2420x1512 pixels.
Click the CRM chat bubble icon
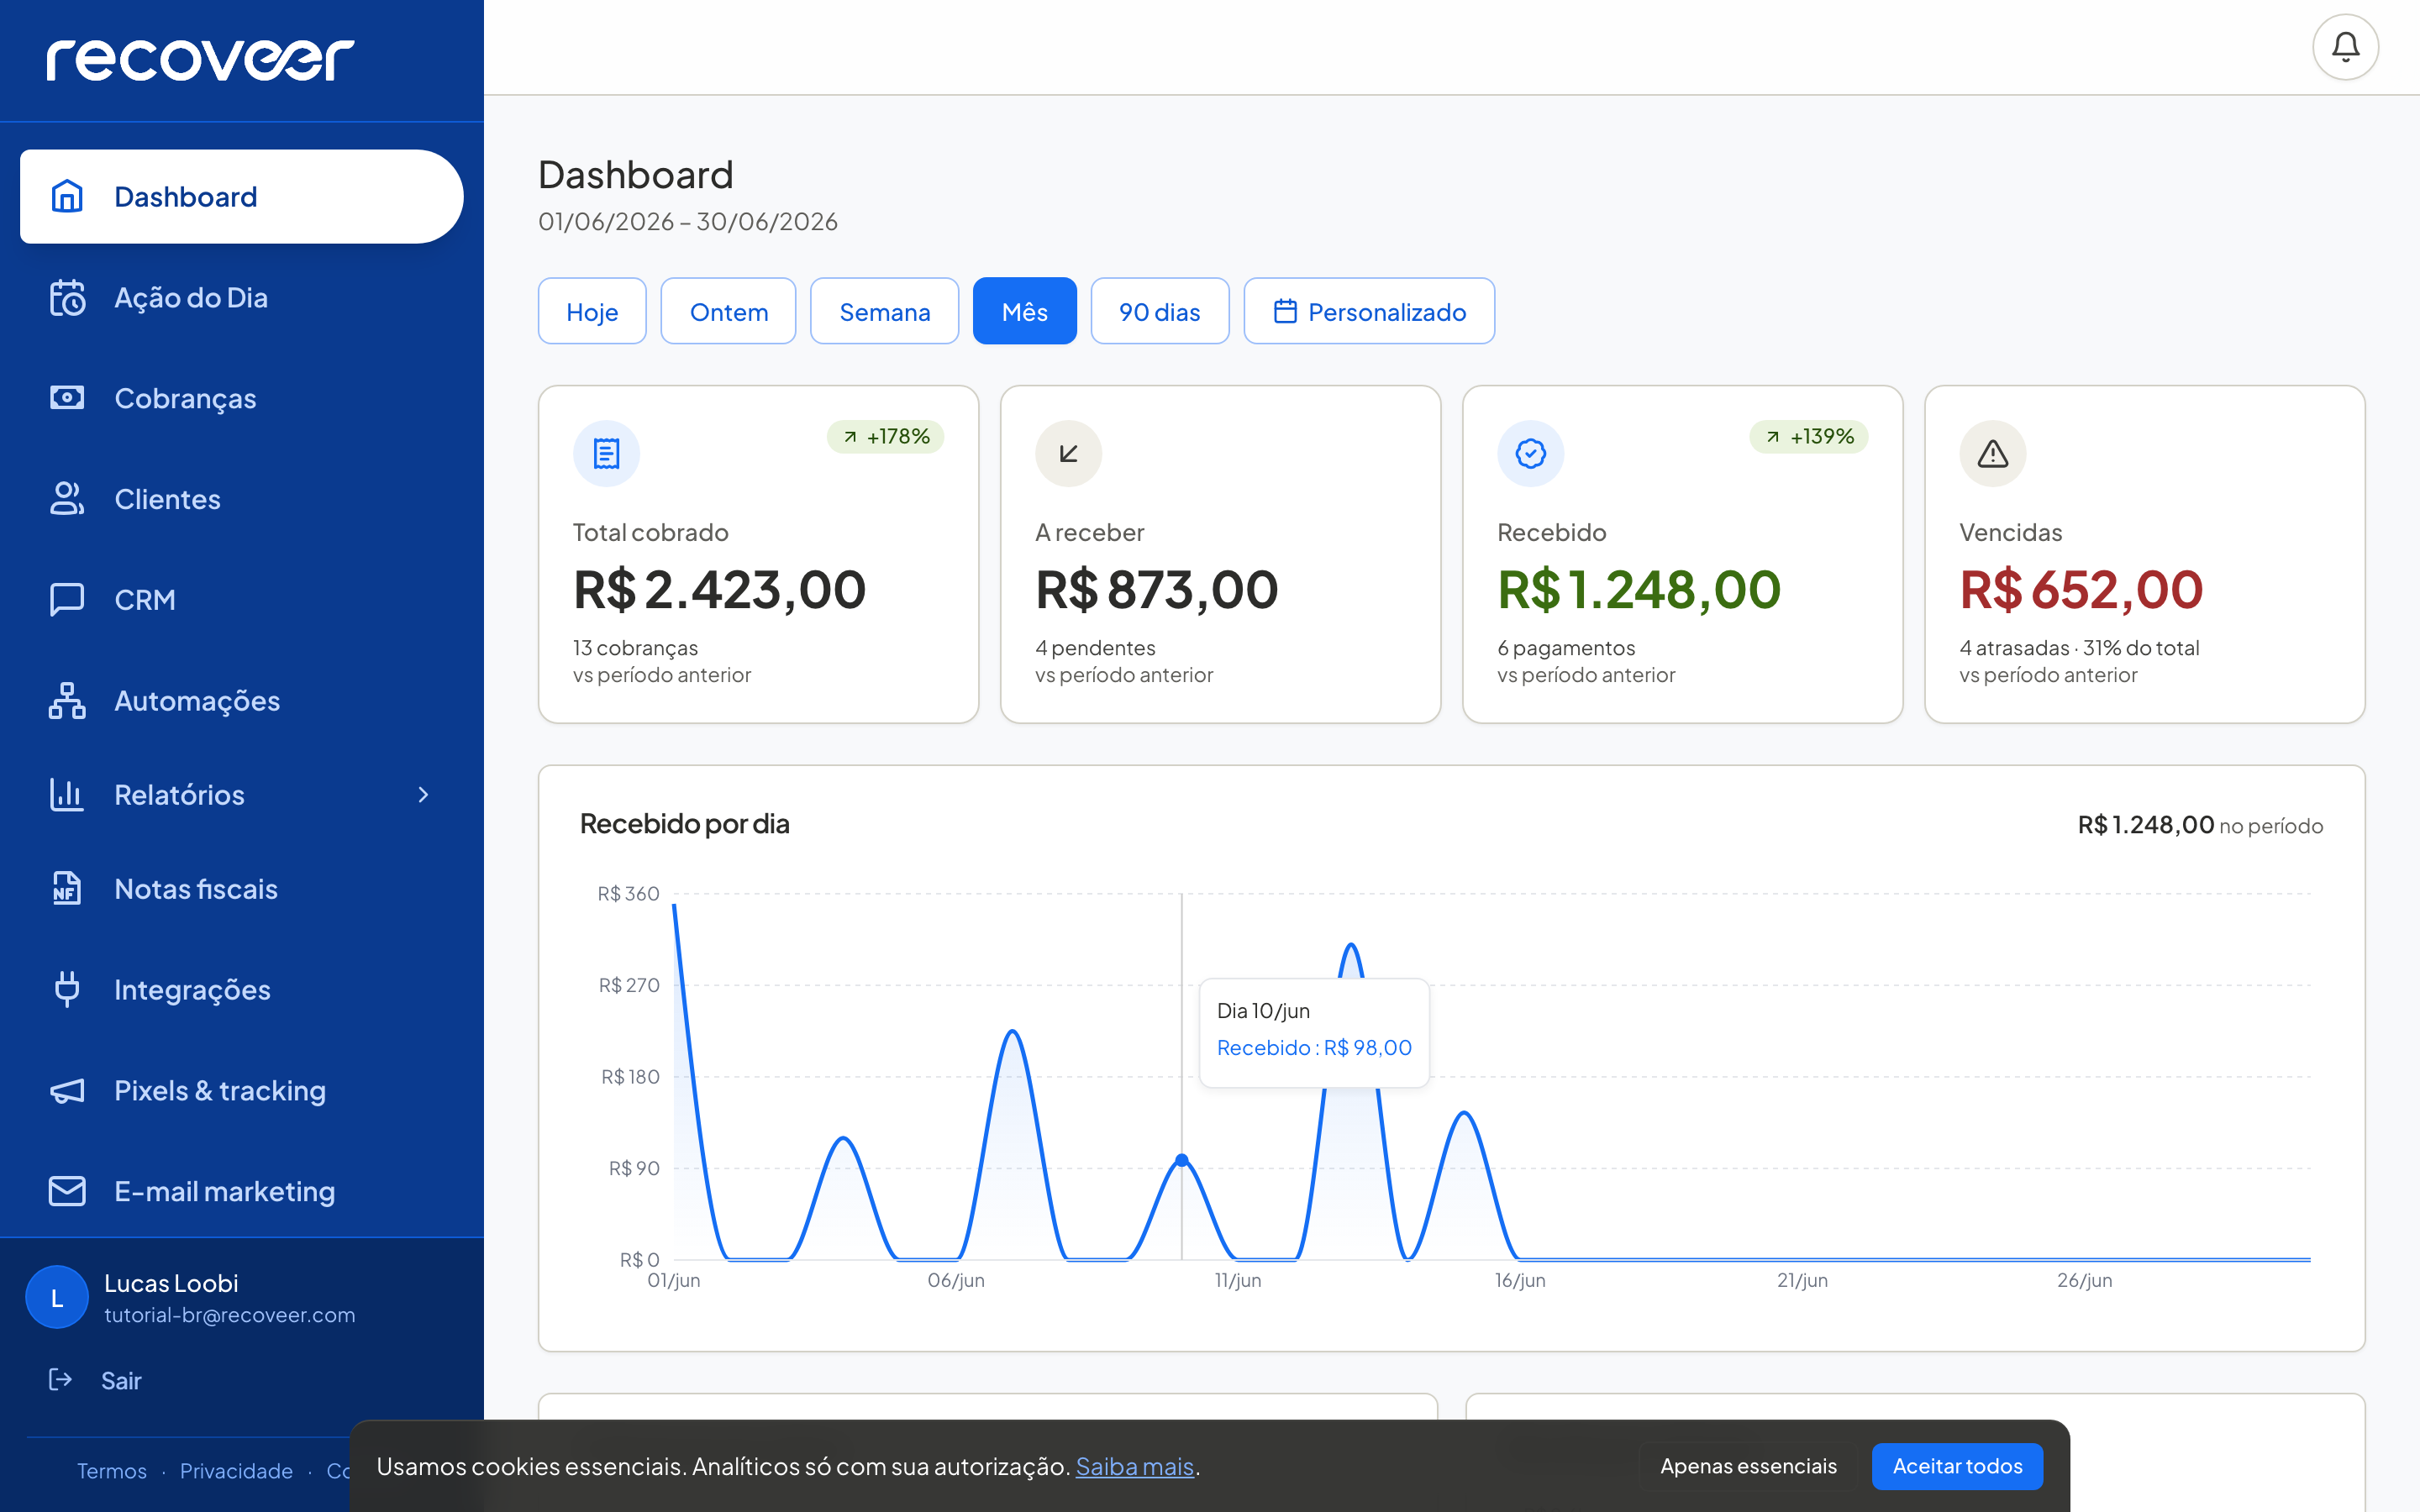67,599
